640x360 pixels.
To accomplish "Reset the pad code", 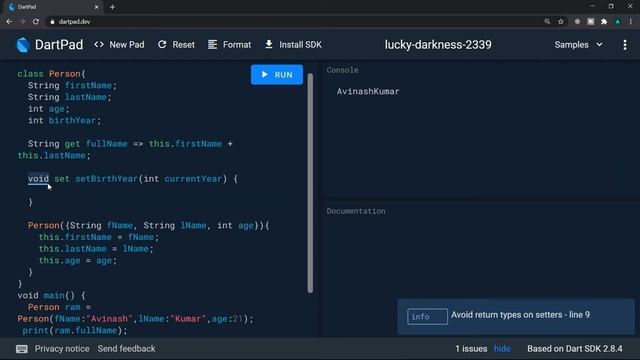I will pyautogui.click(x=176, y=45).
